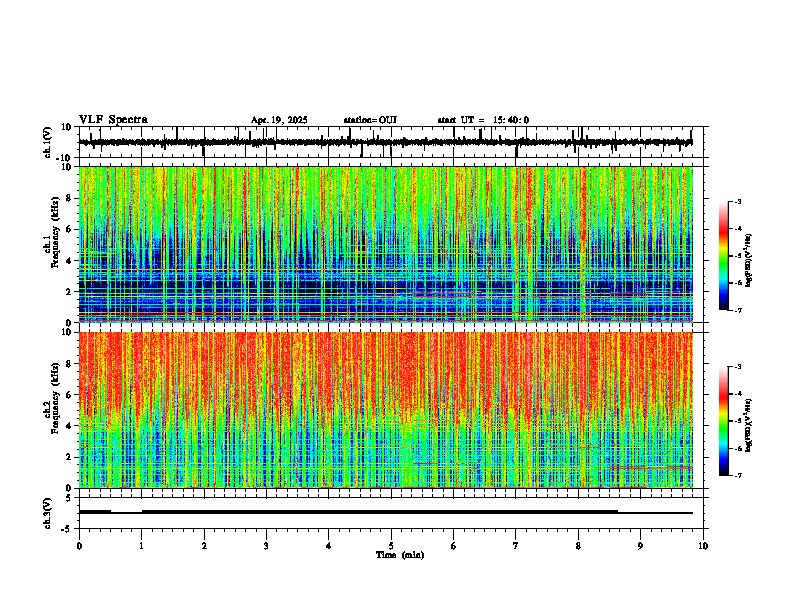The image size is (792, 612).
Task: Click the '6' kHz tick on ch.2 frequency axis
Action: pyautogui.click(x=70, y=394)
